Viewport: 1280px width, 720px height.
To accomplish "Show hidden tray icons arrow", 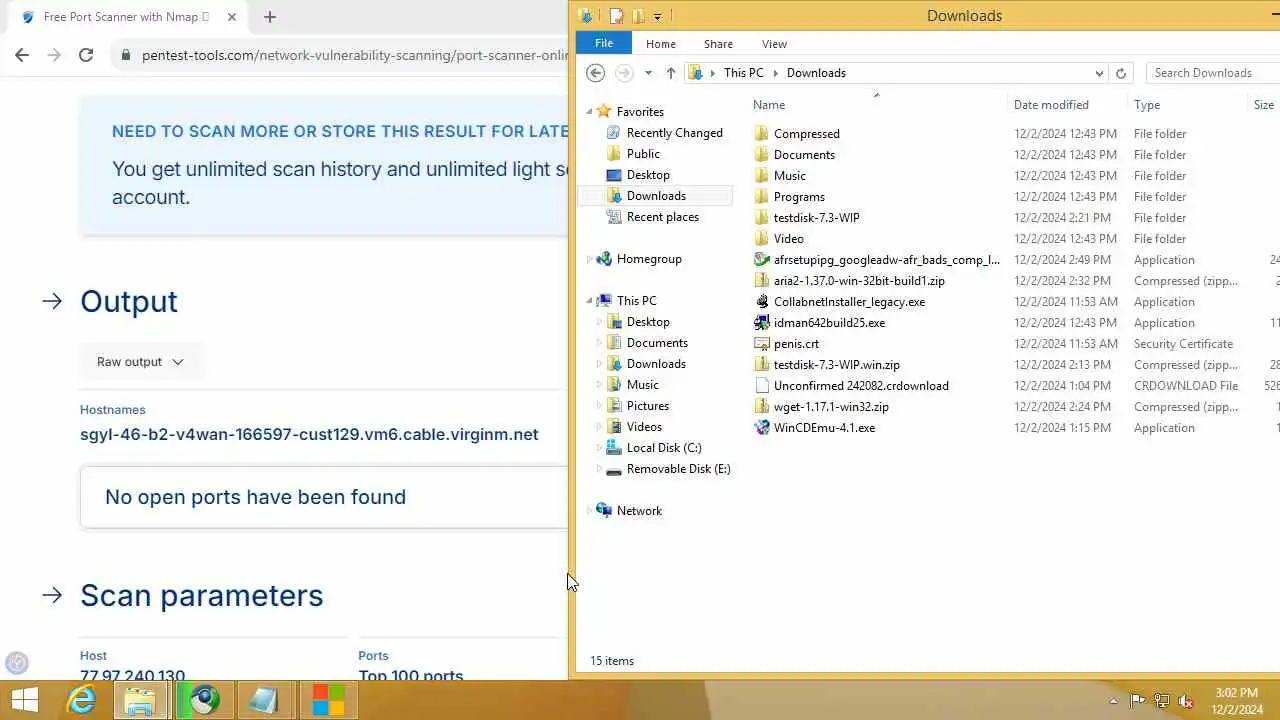I will [x=1113, y=701].
